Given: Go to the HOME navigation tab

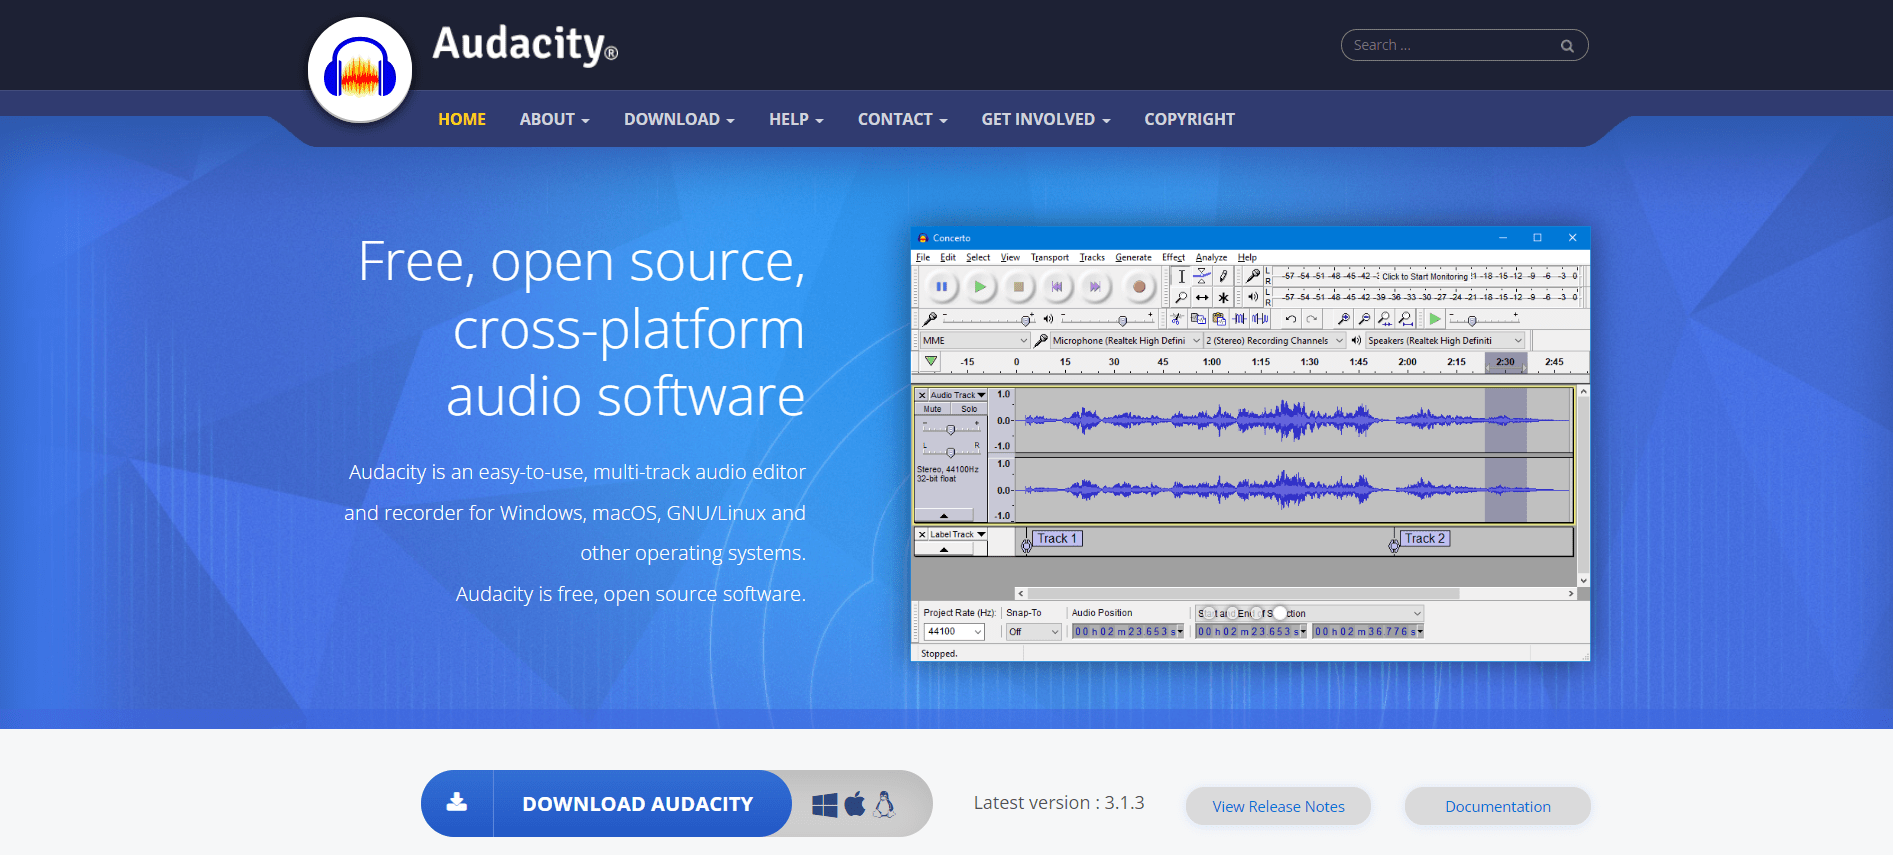Looking at the screenshot, I should [x=462, y=119].
